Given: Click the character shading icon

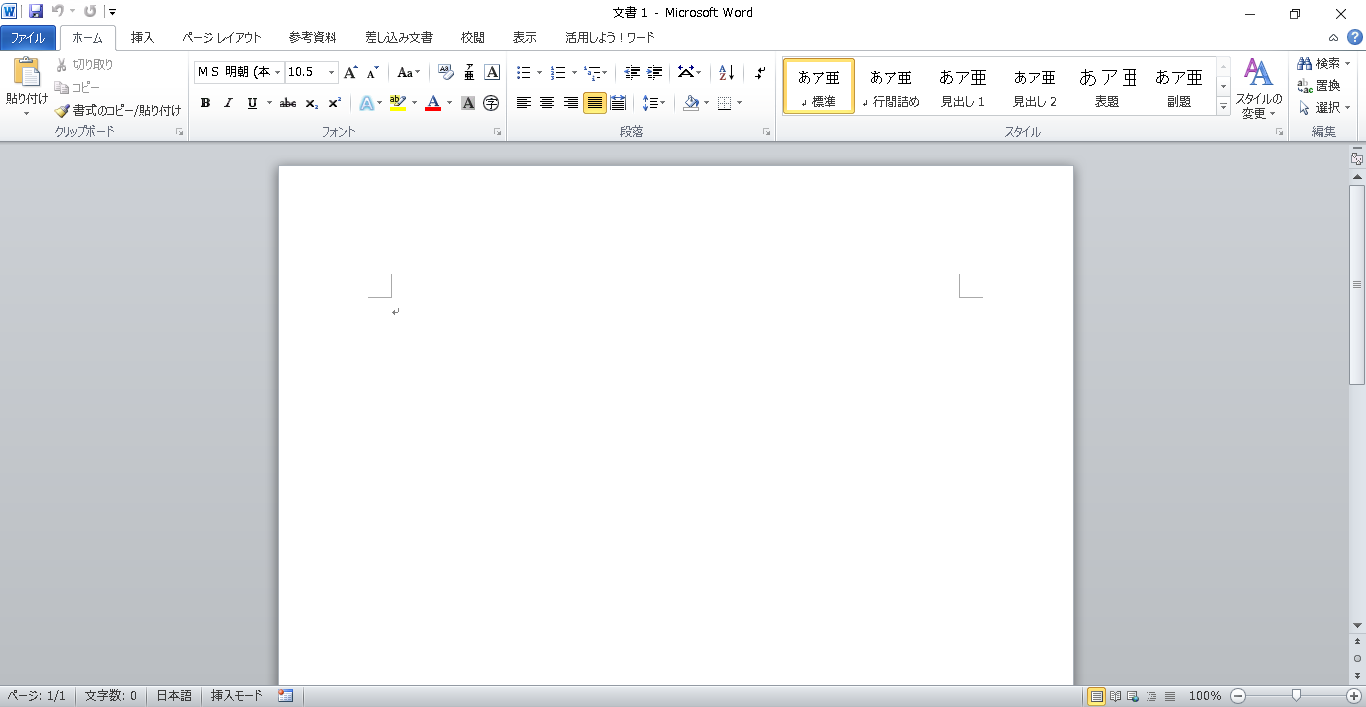Looking at the screenshot, I should (468, 103).
